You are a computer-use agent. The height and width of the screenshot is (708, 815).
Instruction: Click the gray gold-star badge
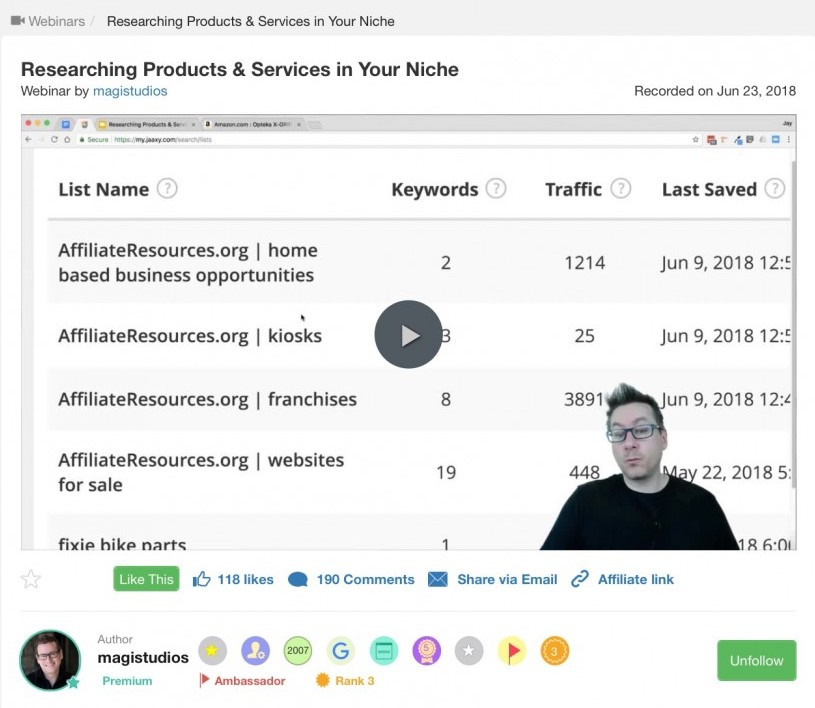pyautogui.click(x=212, y=651)
